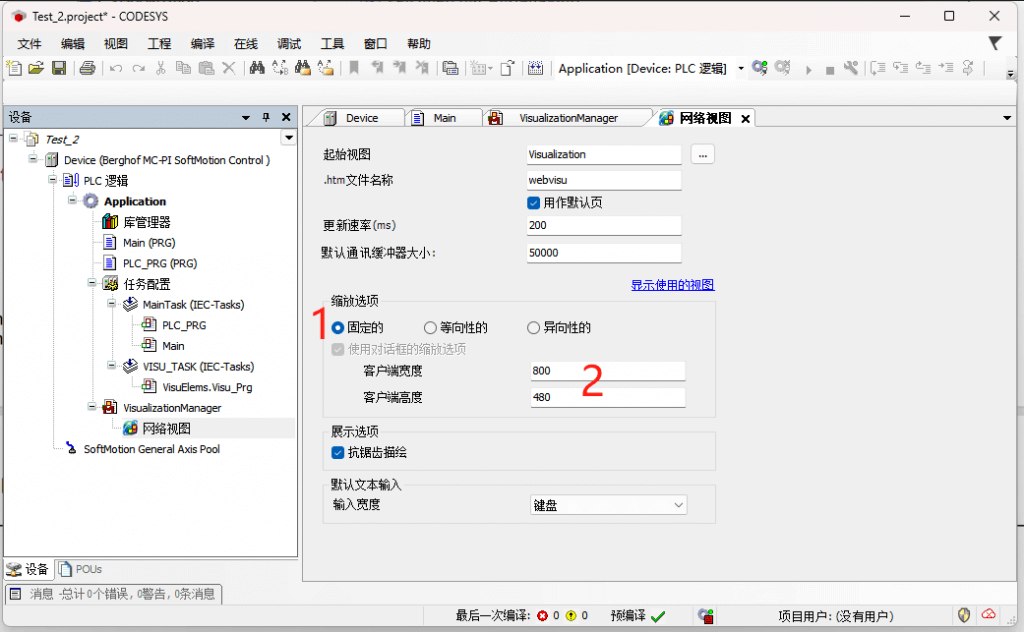Collapse the MainTask (IEC-Tasks) tree node
The image size is (1024, 632).
tap(112, 304)
